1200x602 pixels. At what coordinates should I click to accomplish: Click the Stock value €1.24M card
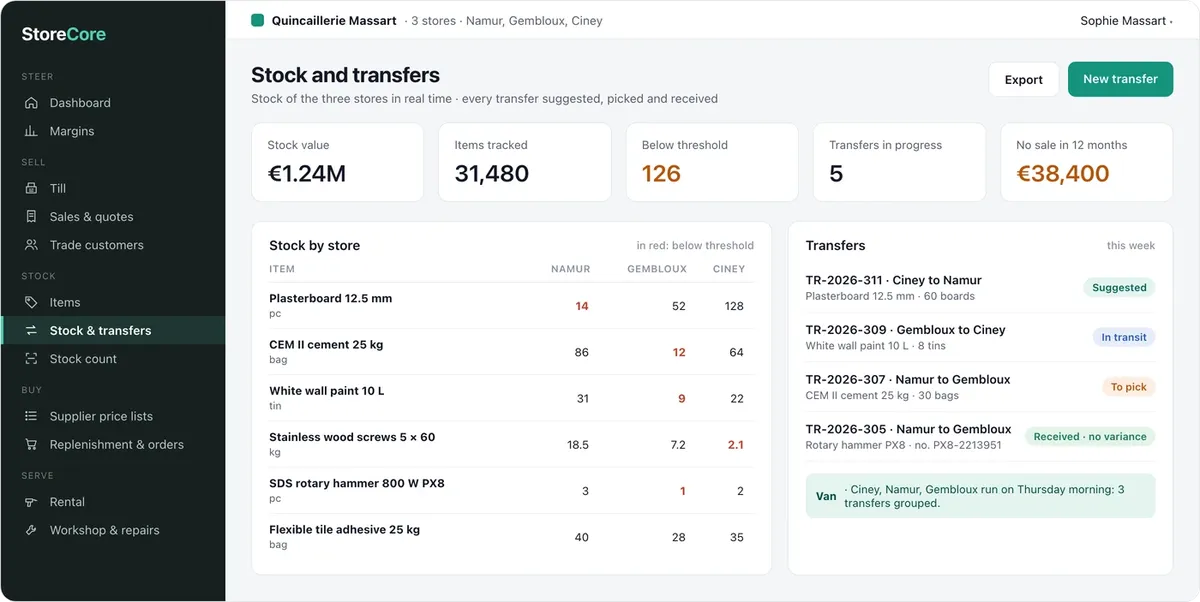coord(338,162)
